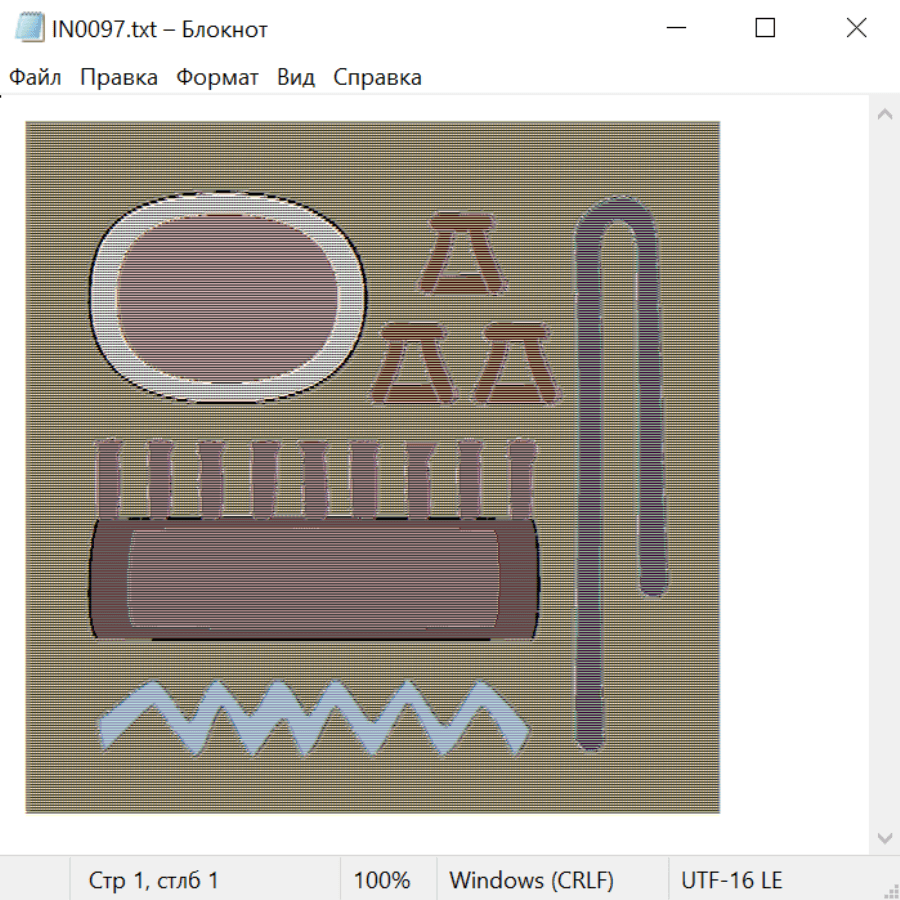Image resolution: width=900 pixels, height=900 pixels.
Task: Click the white-ringed oval shape
Action: [x=226, y=296]
